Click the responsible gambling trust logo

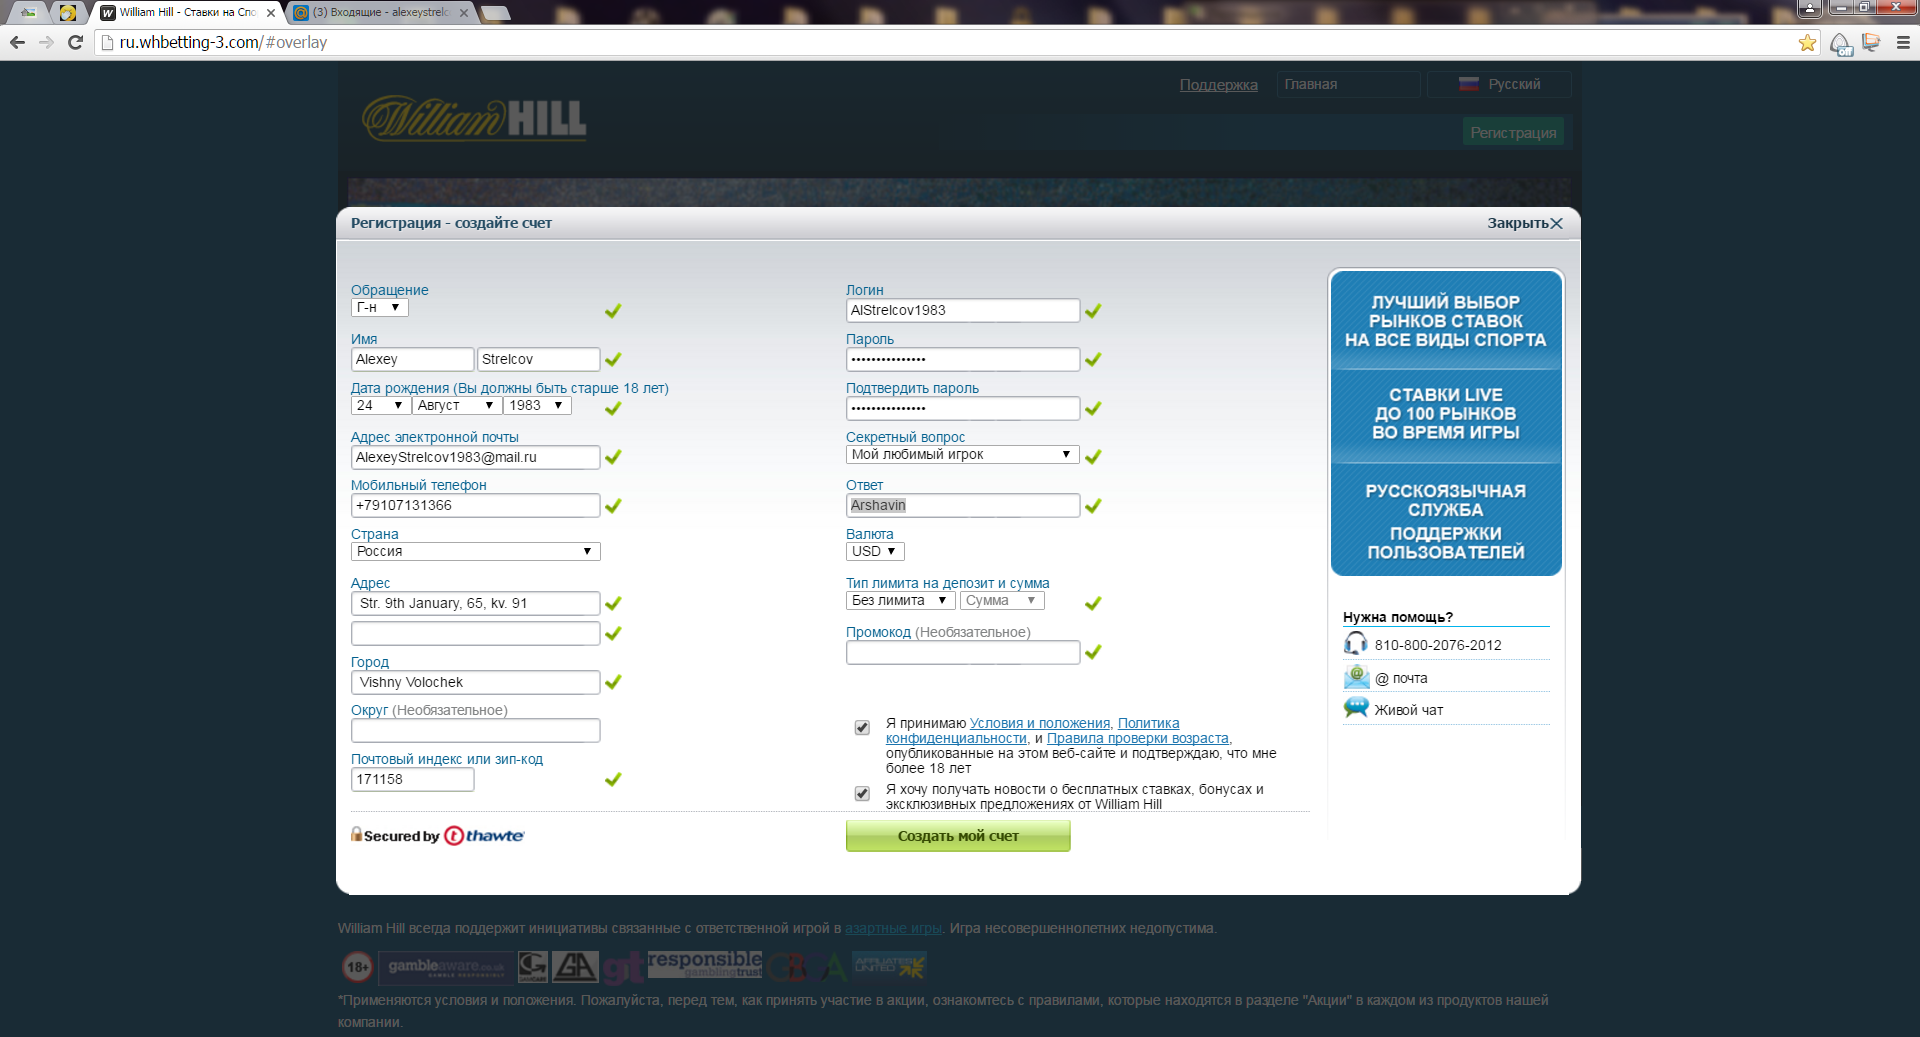click(x=704, y=965)
